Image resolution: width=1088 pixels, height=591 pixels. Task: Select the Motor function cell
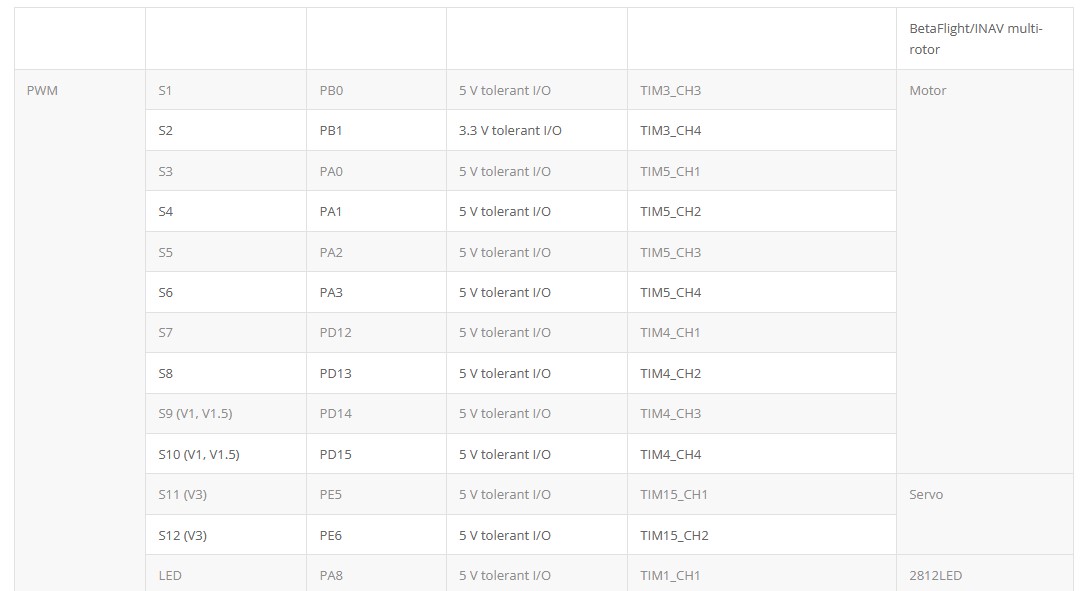985,272
